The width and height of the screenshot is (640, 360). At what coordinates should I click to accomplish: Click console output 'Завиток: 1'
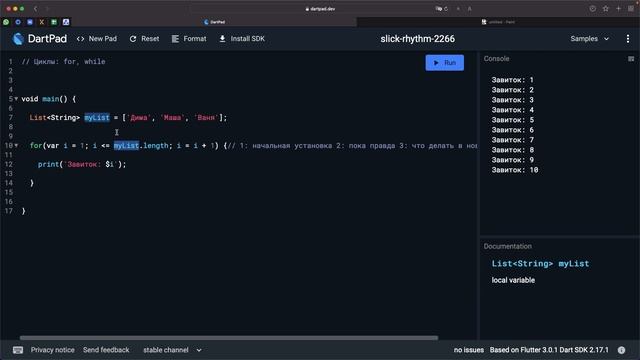click(512, 80)
